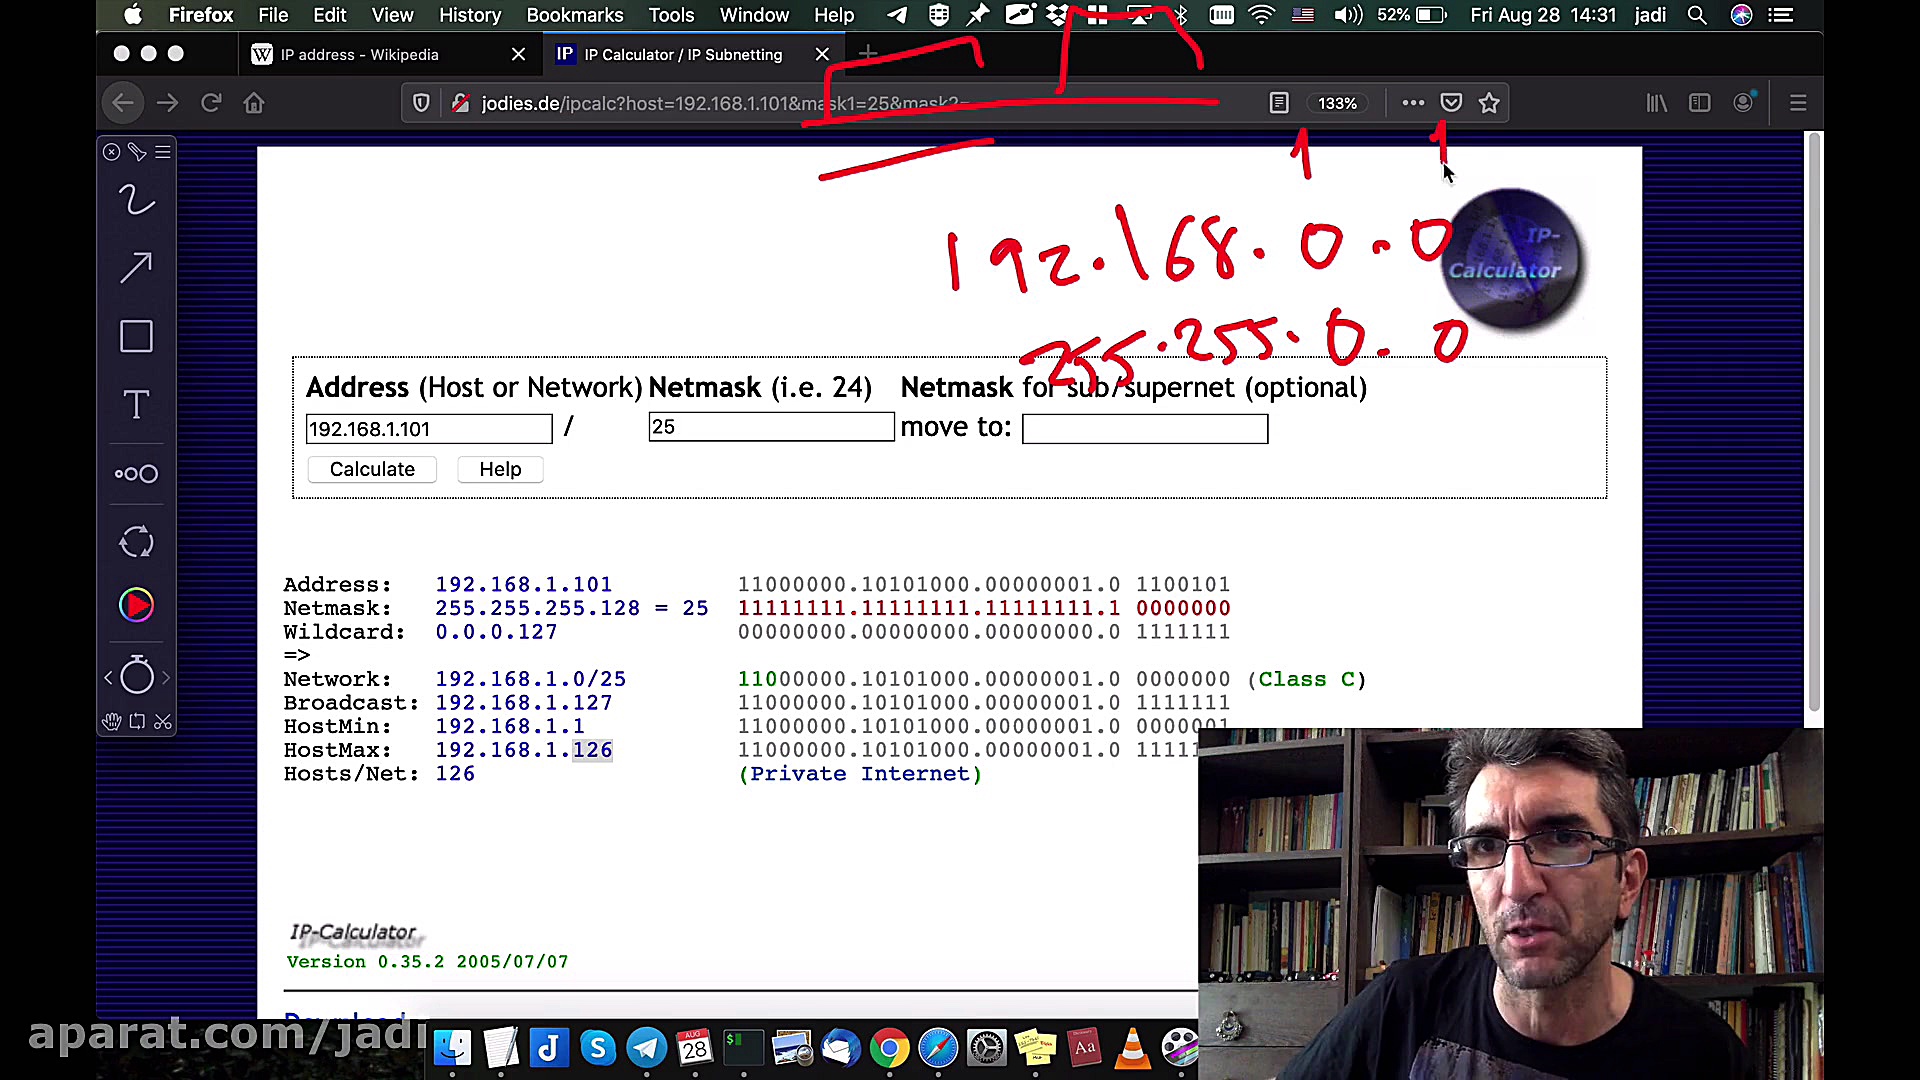Open the stroke size selector
Screen dimensions: 1920x1080
pyautogui.click(x=136, y=474)
